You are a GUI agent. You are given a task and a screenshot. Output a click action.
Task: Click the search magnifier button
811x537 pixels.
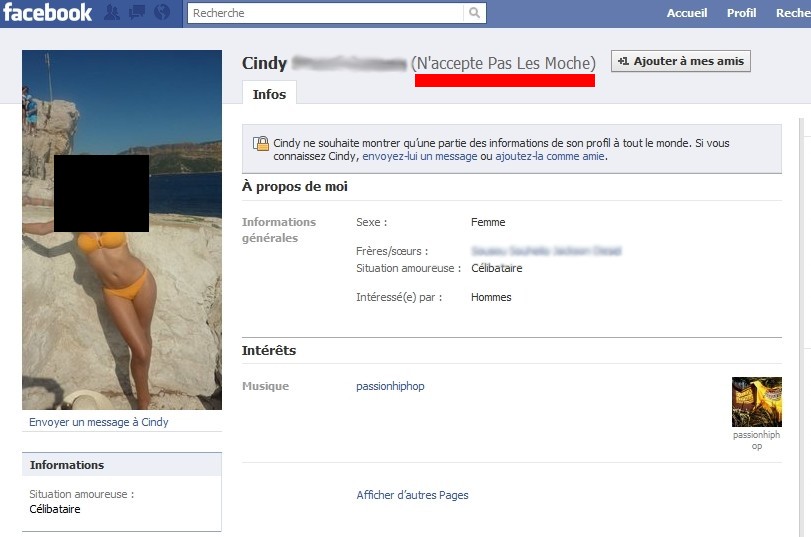point(474,13)
